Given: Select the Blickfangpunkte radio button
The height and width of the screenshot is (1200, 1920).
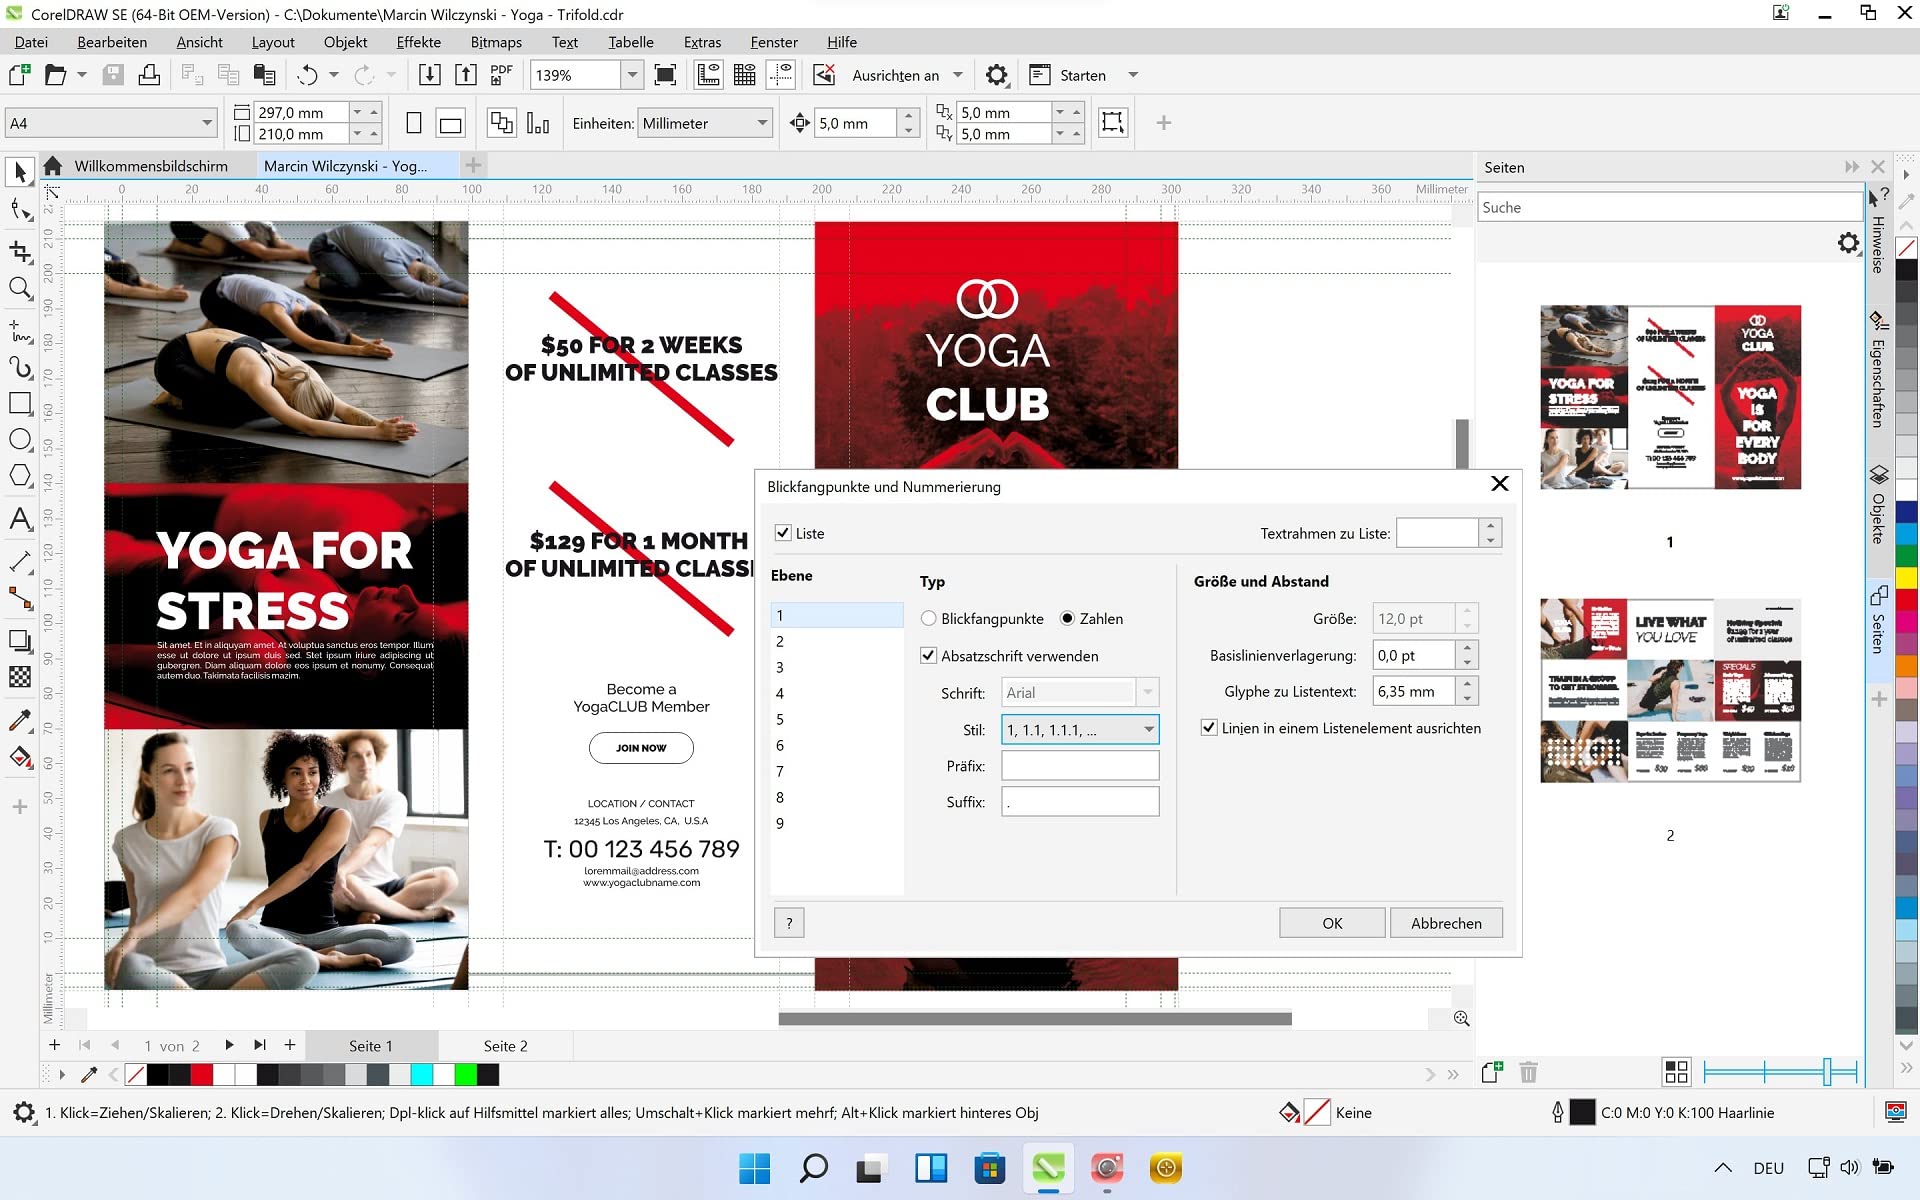Looking at the screenshot, I should (x=928, y=619).
